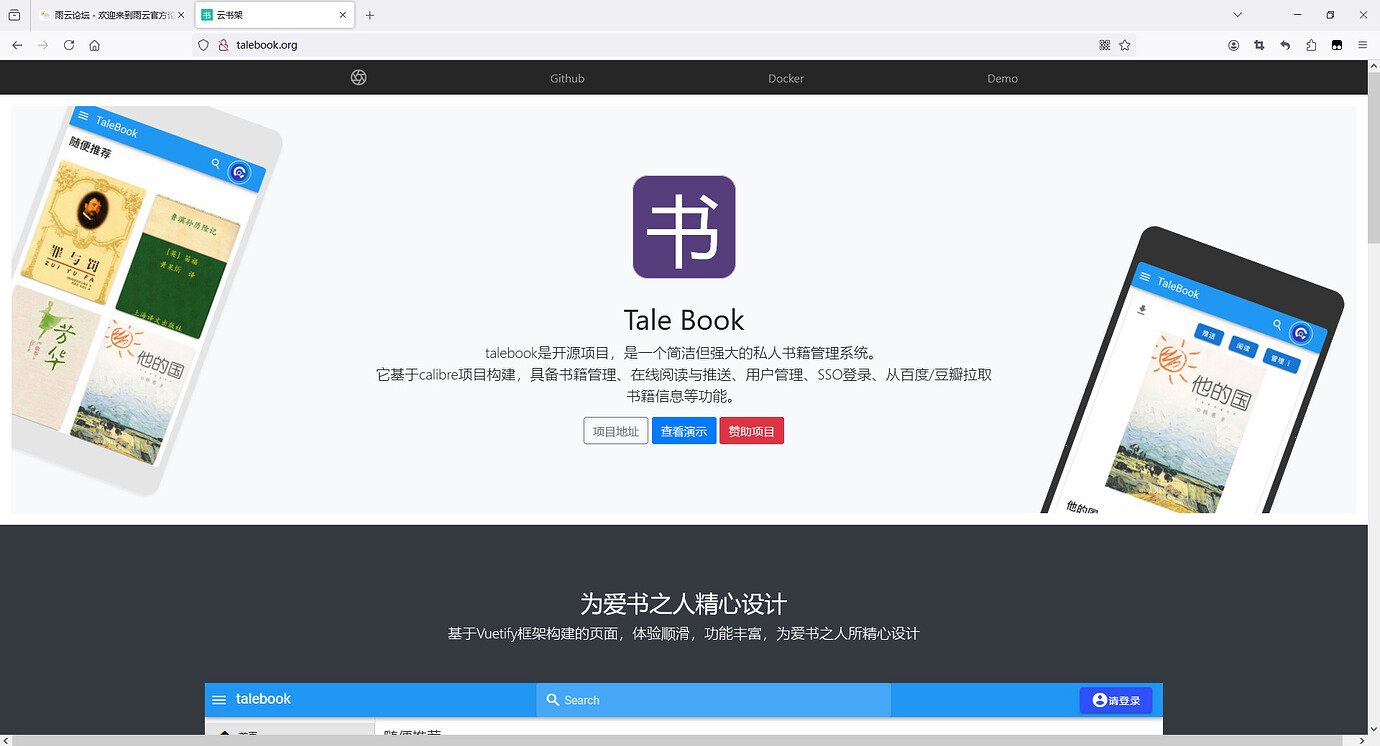
Task: Open the hamburger menu on the left phone mockup
Action: coord(84,116)
